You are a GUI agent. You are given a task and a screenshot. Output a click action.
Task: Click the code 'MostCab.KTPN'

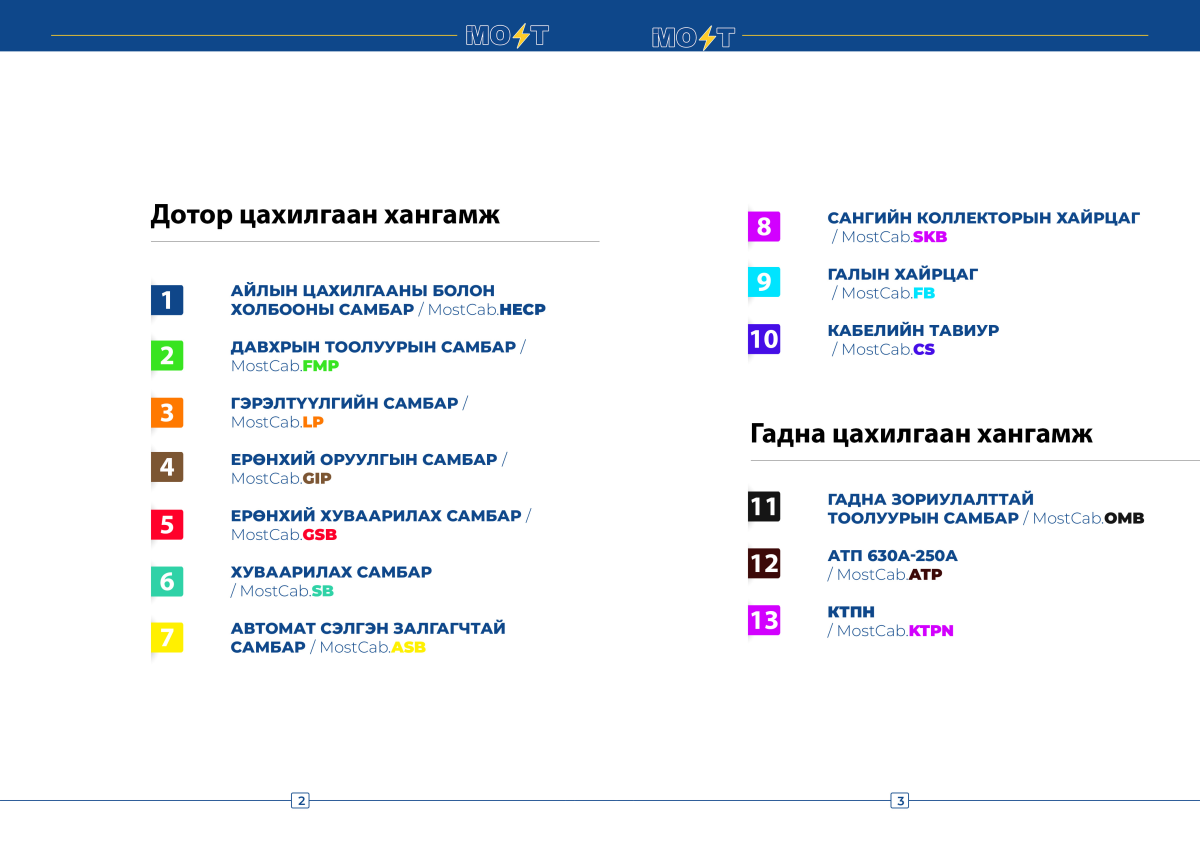coord(895,631)
